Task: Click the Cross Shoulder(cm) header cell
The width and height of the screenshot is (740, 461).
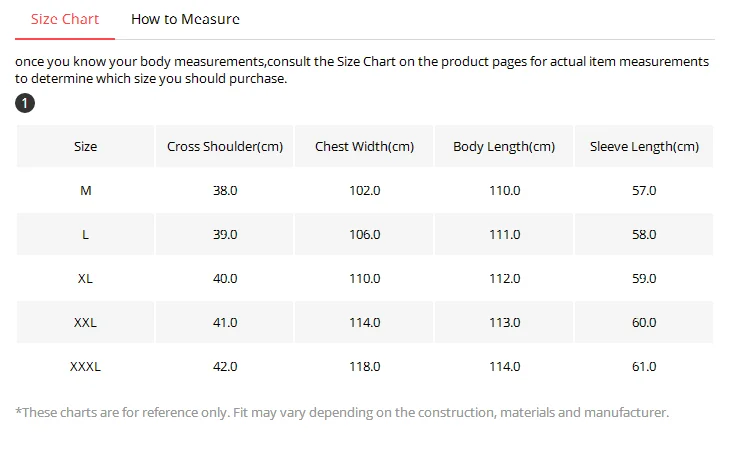Action: (225, 146)
